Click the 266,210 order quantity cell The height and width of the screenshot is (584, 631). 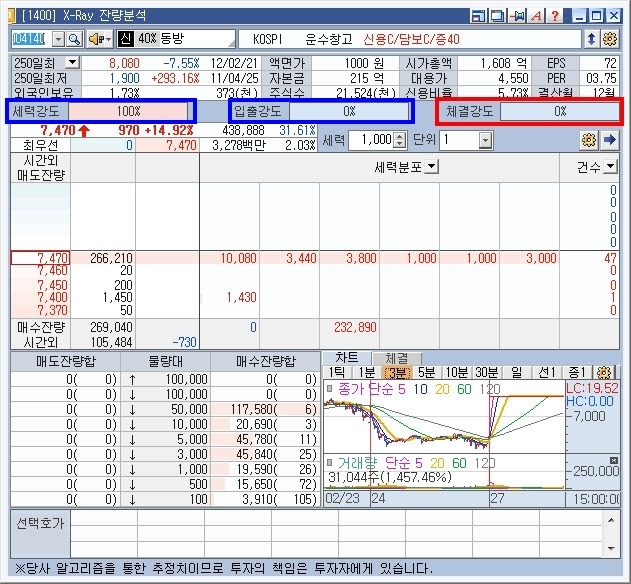(x=103, y=258)
